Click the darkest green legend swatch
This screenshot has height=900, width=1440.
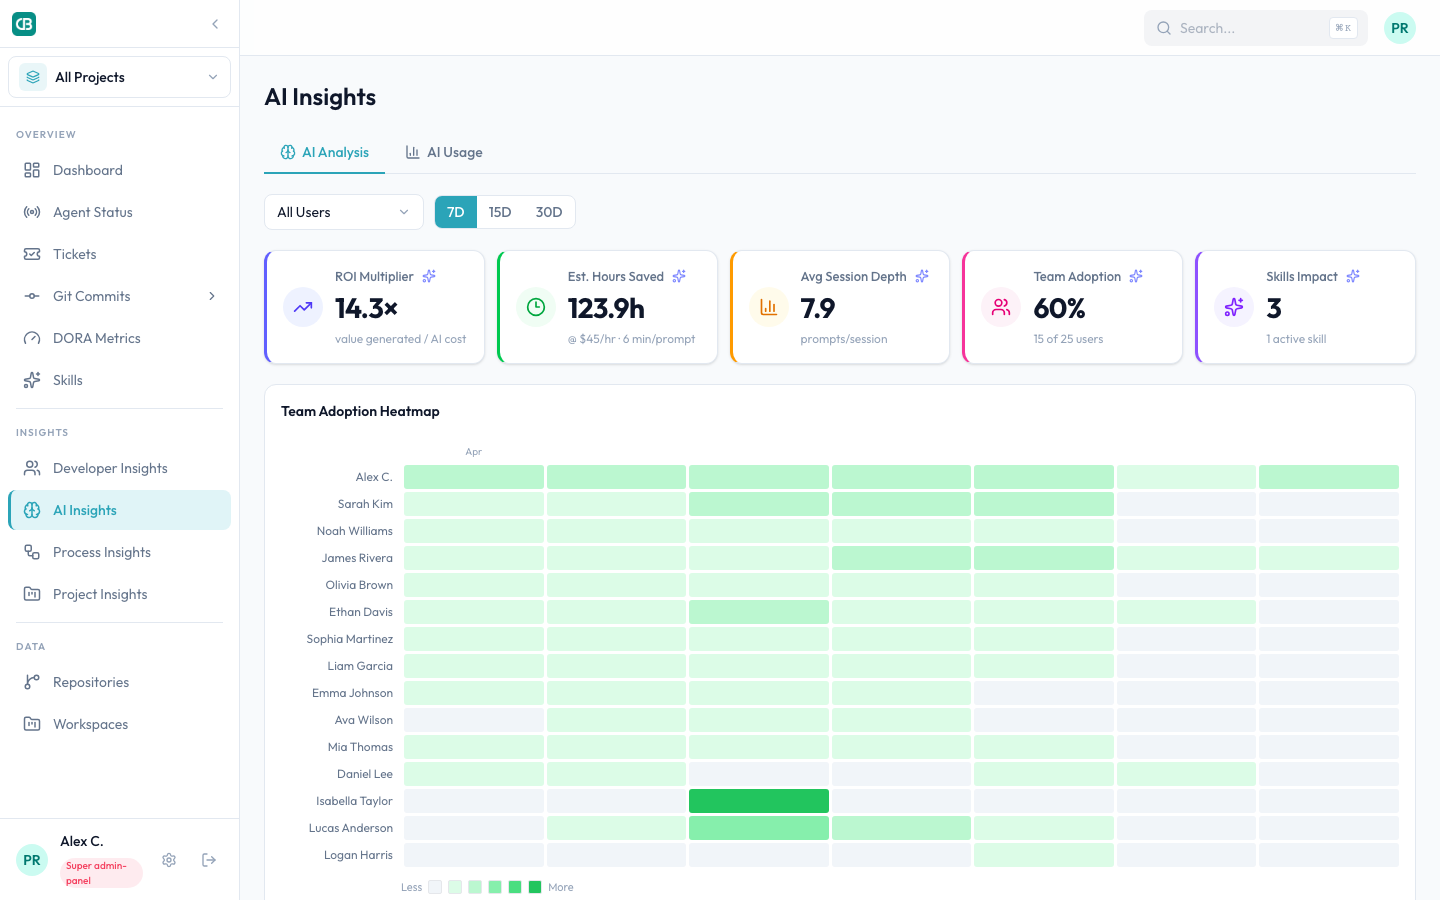click(535, 887)
